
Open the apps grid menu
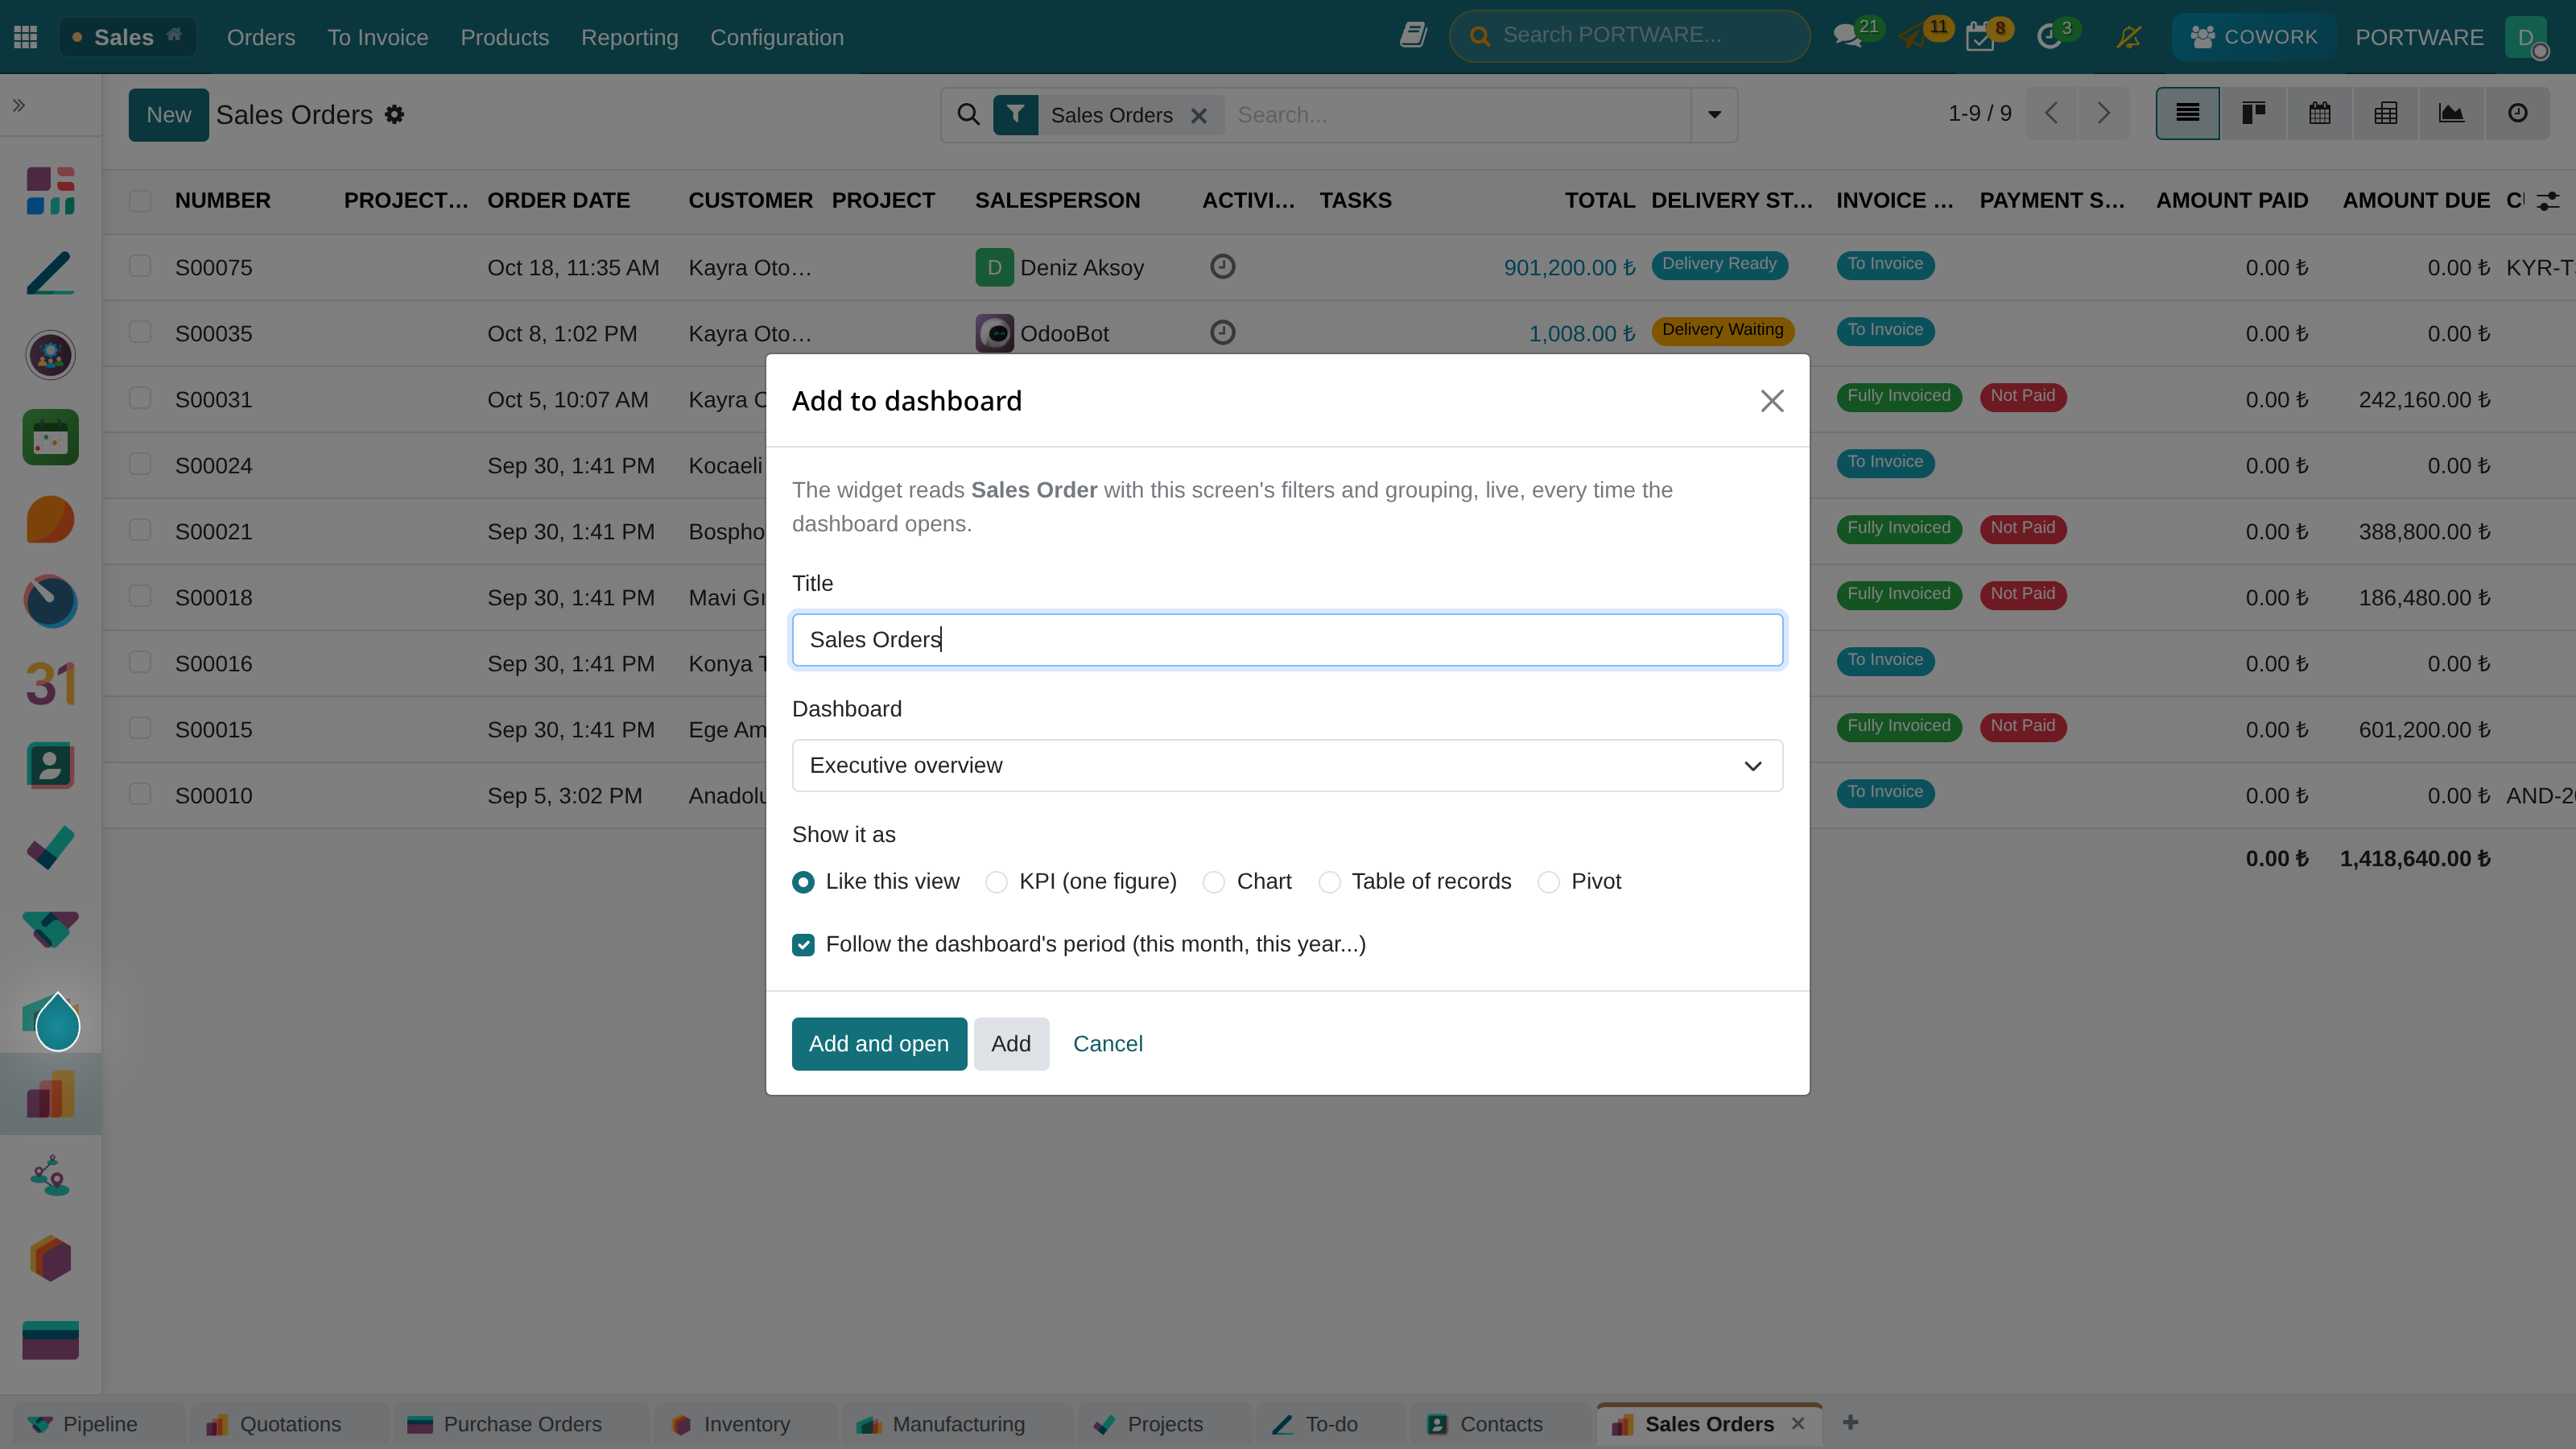[26, 37]
